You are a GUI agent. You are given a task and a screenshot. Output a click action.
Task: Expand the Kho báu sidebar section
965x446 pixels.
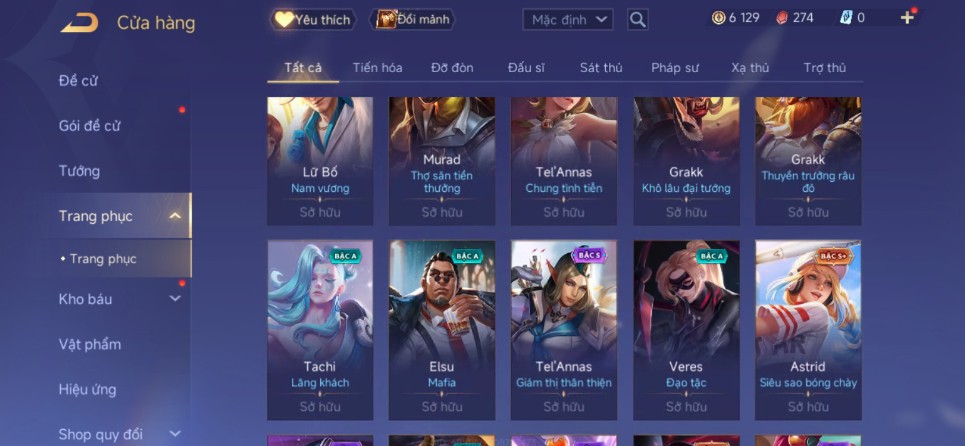175,299
